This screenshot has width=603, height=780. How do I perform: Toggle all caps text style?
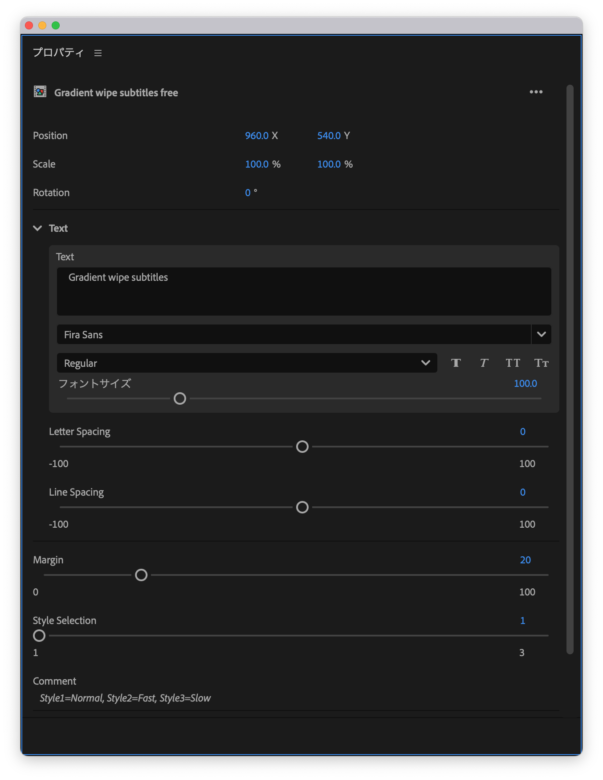click(x=513, y=363)
